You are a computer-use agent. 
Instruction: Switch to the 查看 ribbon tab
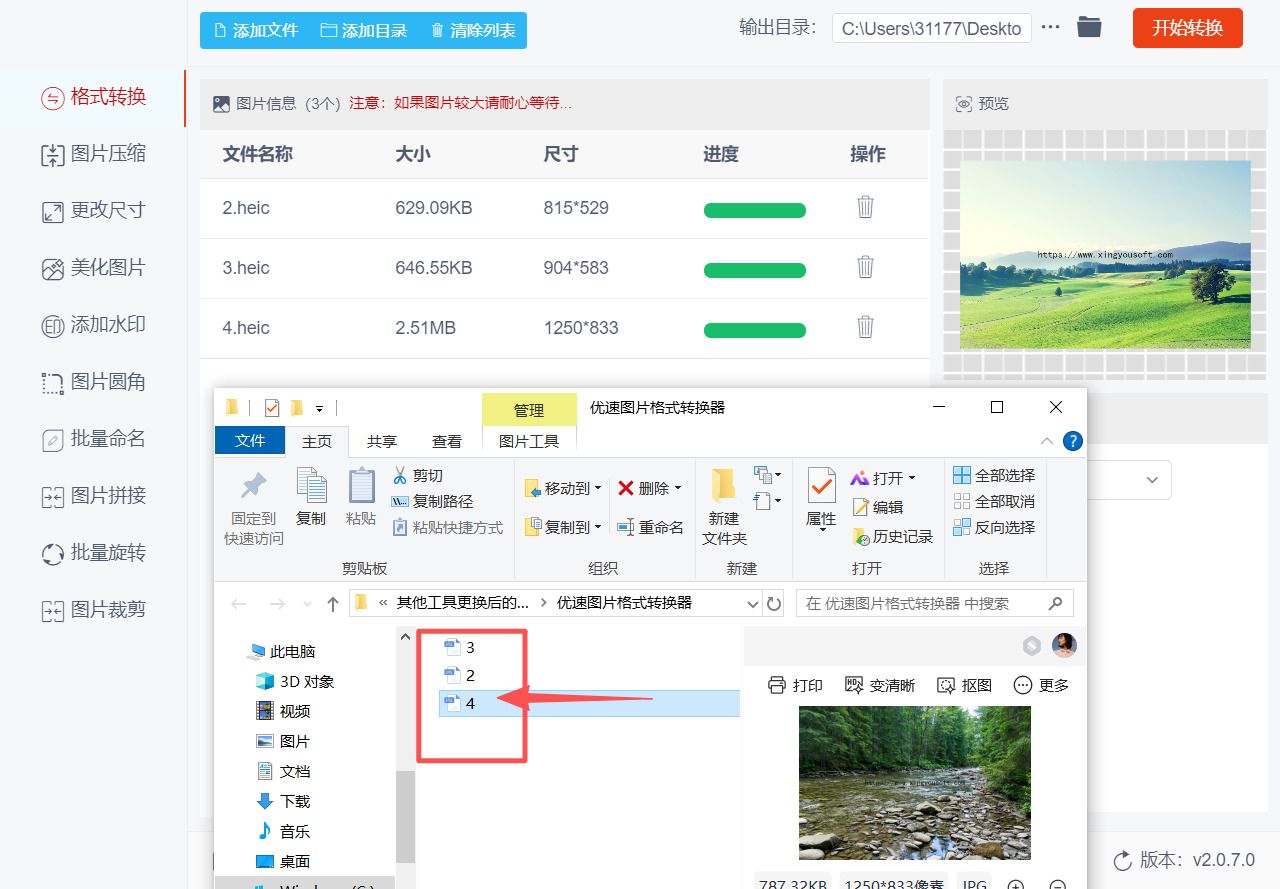(447, 441)
